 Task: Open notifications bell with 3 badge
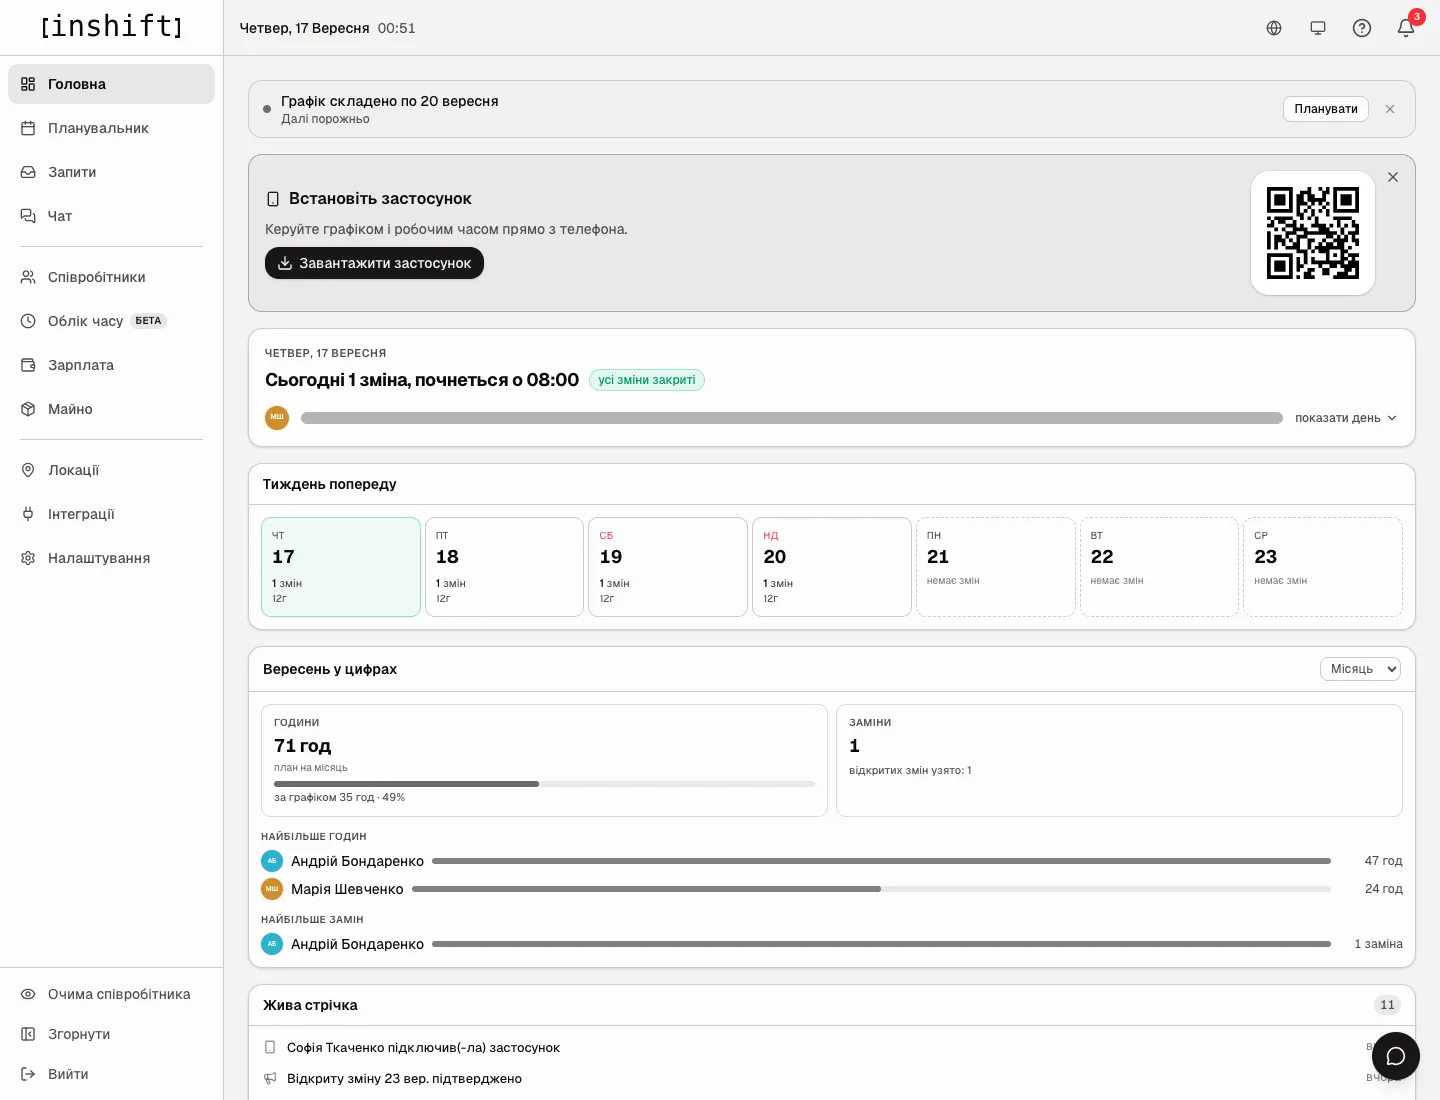pyautogui.click(x=1406, y=28)
